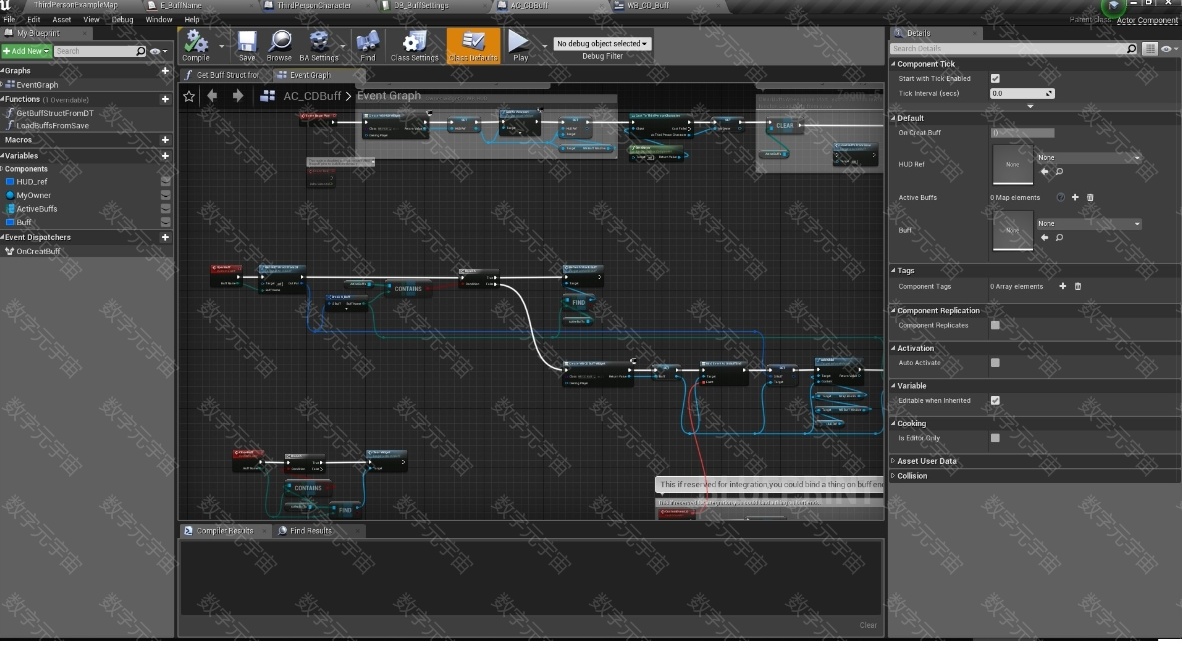Toggle Editable when Inherited checkbox
The image size is (1182, 663).
click(x=995, y=401)
